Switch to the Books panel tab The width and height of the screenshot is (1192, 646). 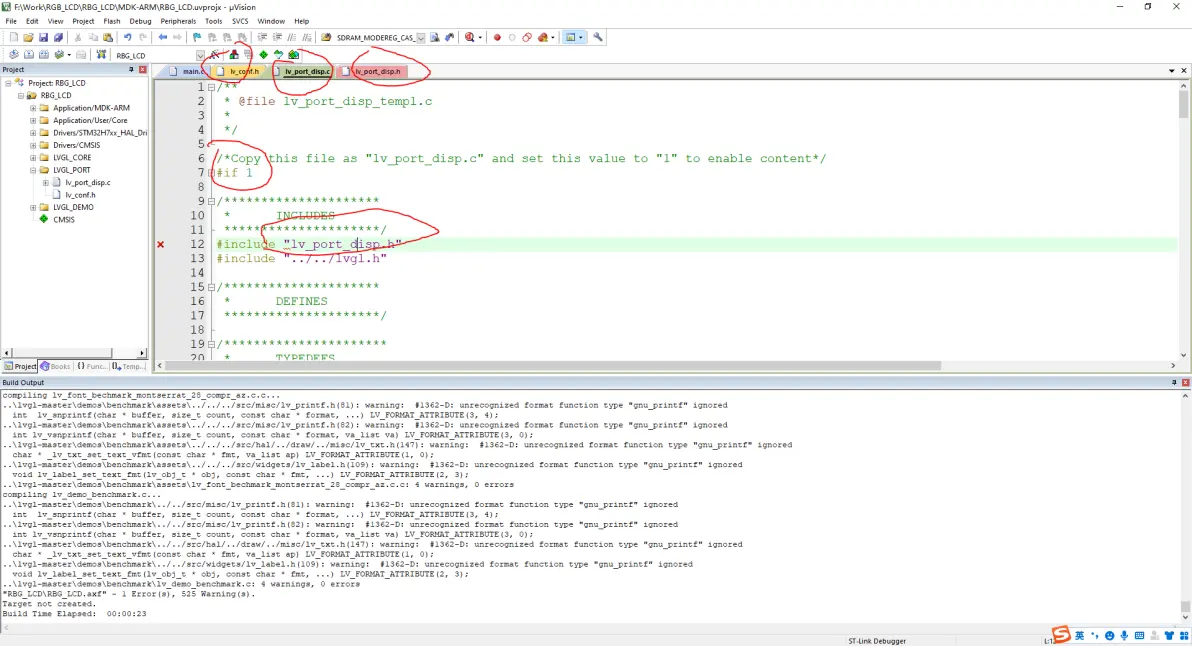pyautogui.click(x=55, y=366)
